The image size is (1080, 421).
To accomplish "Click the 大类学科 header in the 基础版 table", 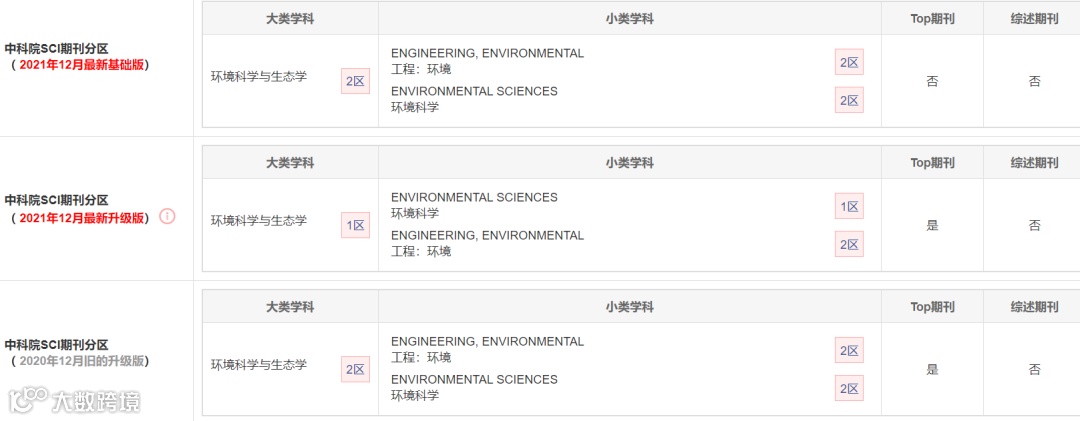I will click(x=290, y=19).
